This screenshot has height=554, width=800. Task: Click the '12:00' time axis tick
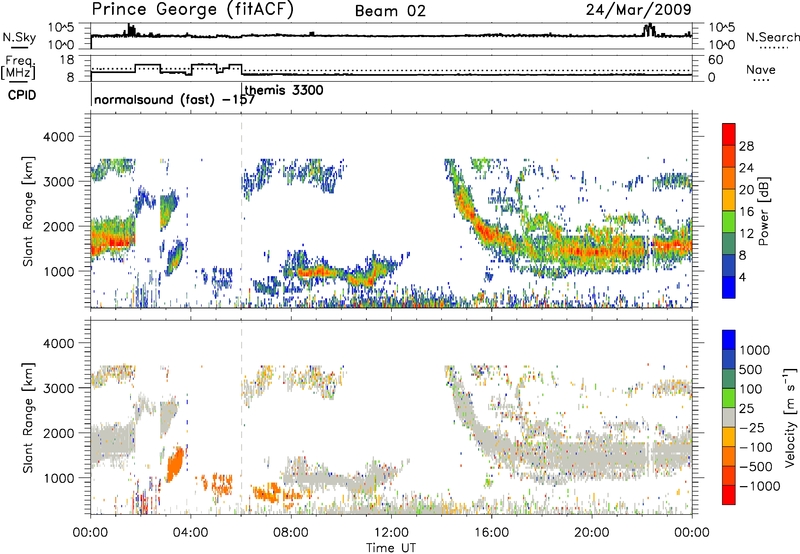[x=391, y=533]
